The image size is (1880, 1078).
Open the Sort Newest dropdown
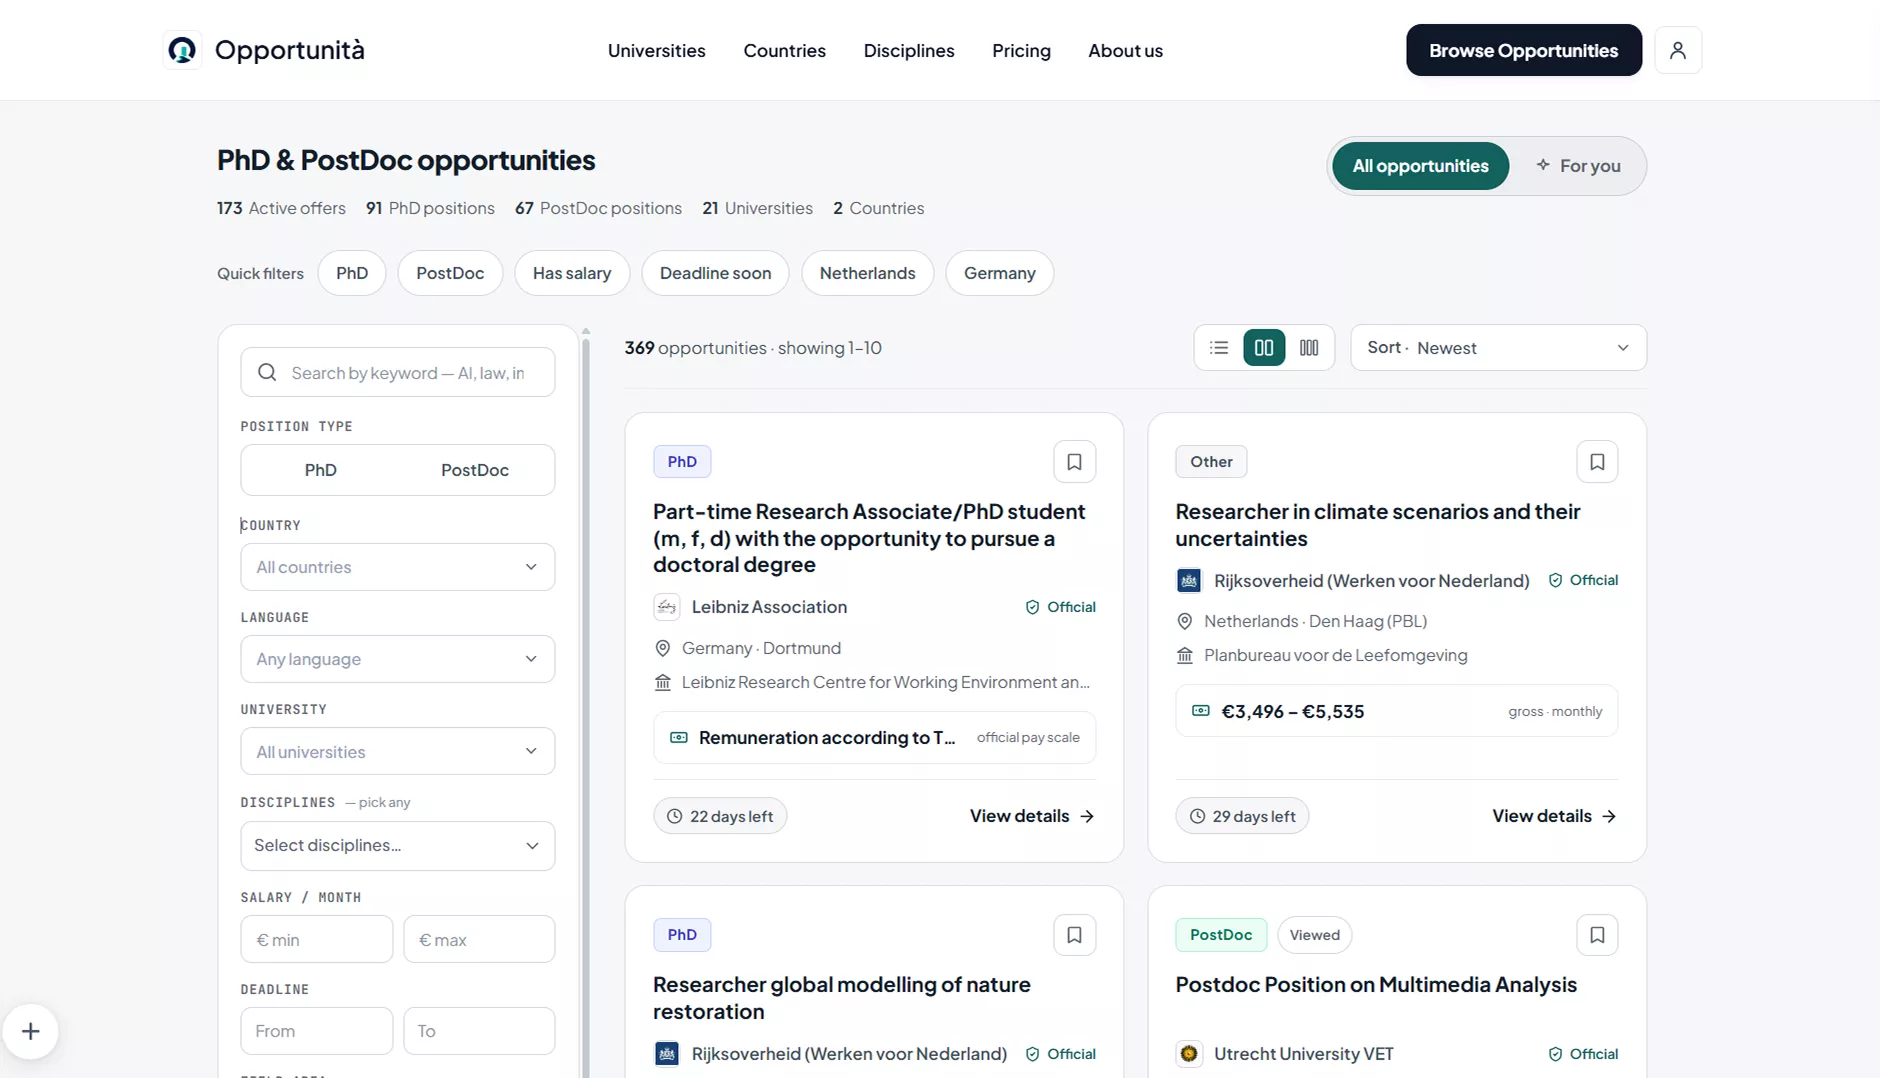pyautogui.click(x=1498, y=348)
